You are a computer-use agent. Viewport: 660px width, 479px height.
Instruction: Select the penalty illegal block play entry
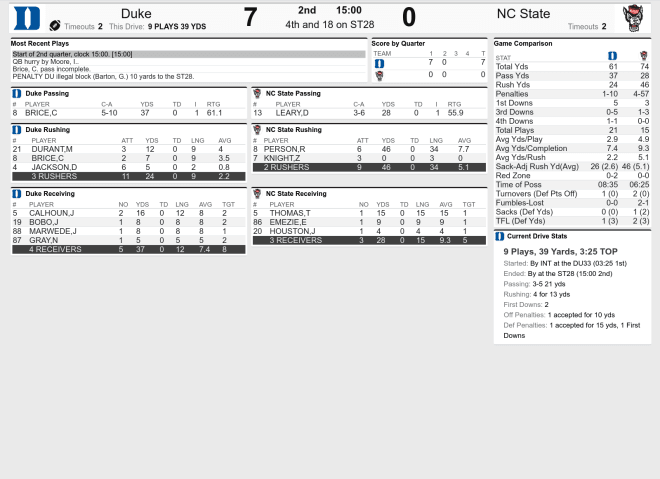103,77
